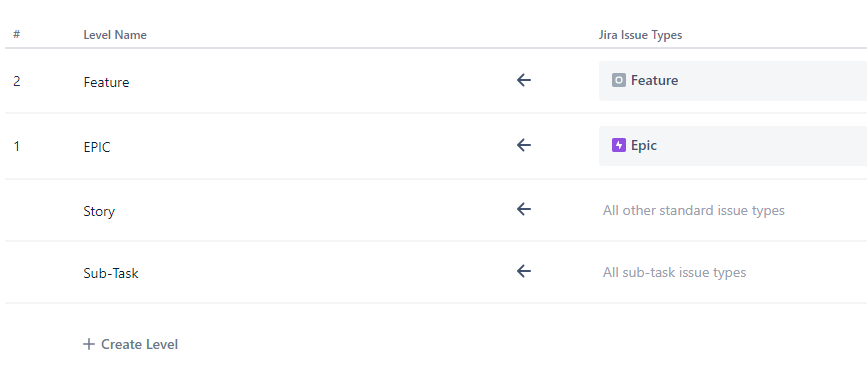867x376 pixels.
Task: Click 'All other standard issue types' text
Action: click(x=693, y=211)
